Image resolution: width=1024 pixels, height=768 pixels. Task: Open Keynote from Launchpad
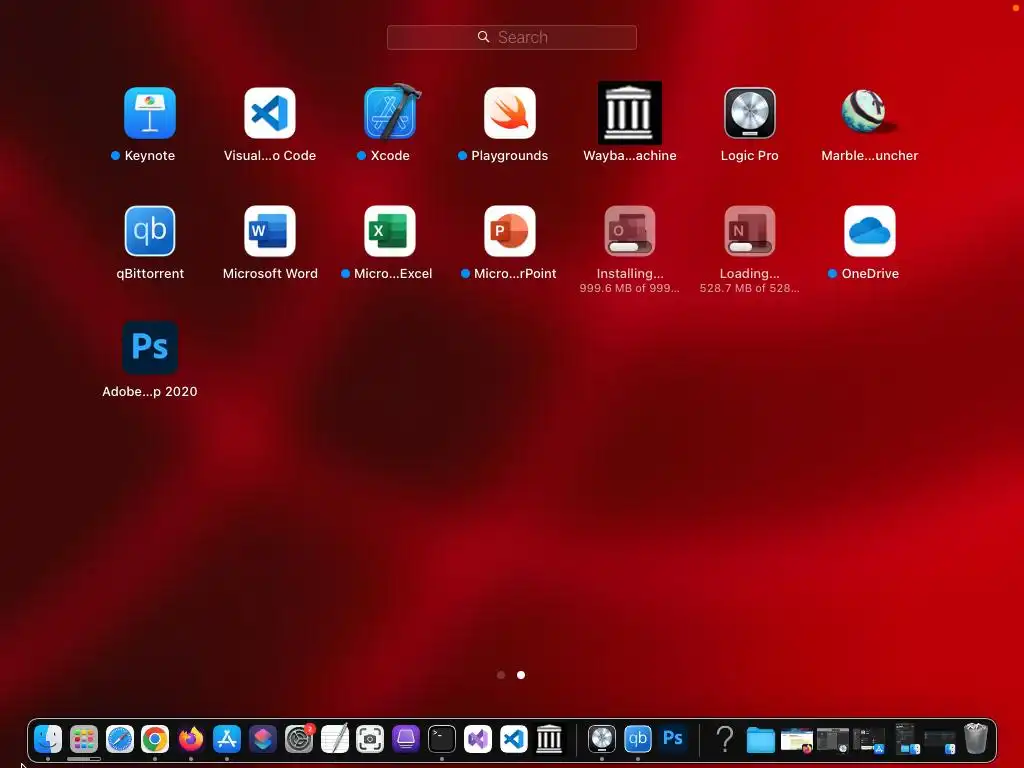tap(150, 113)
